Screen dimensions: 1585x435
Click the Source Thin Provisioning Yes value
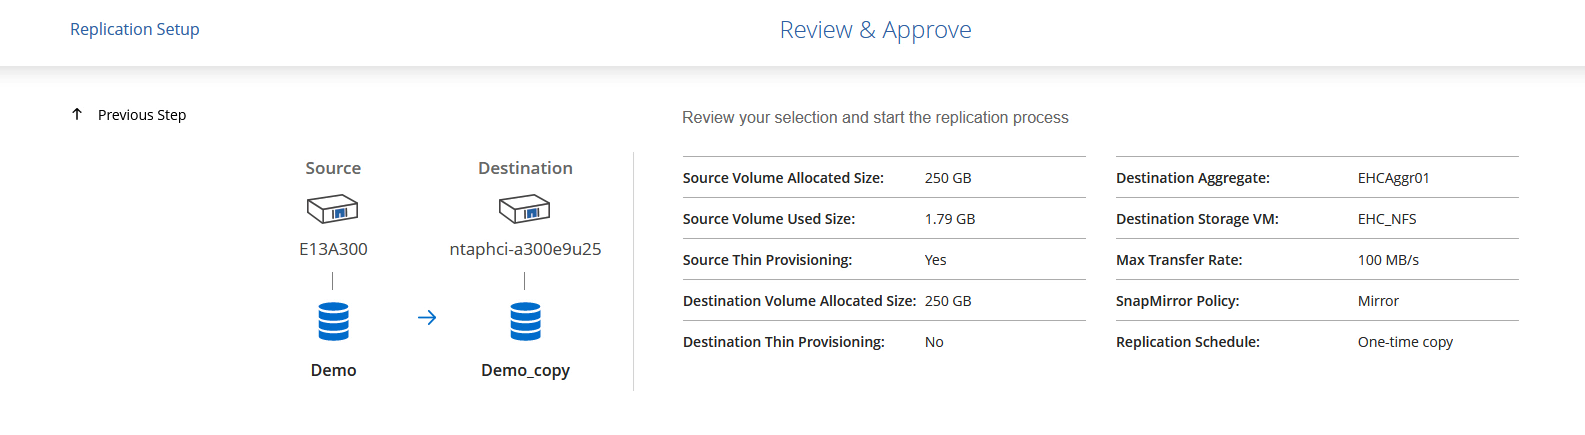[935, 260]
